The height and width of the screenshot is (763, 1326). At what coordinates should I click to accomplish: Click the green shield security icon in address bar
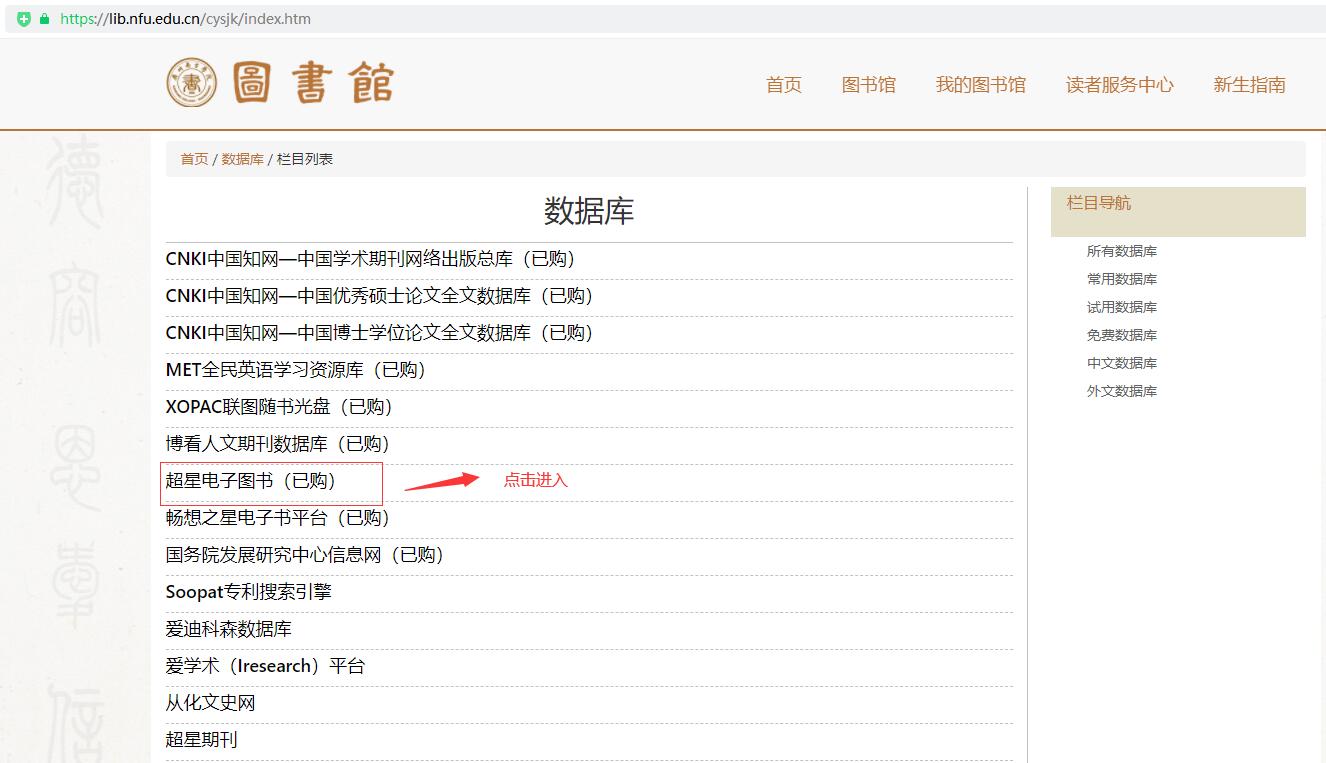pyautogui.click(x=24, y=19)
